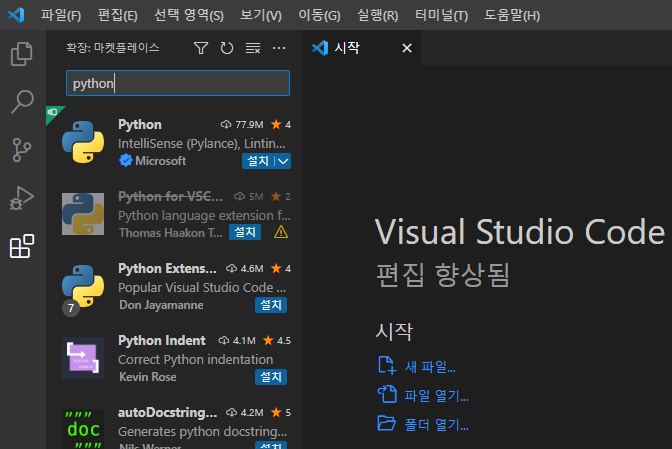The height and width of the screenshot is (449, 672).
Task: Click the new file icon under 시작
Action: tap(387, 365)
